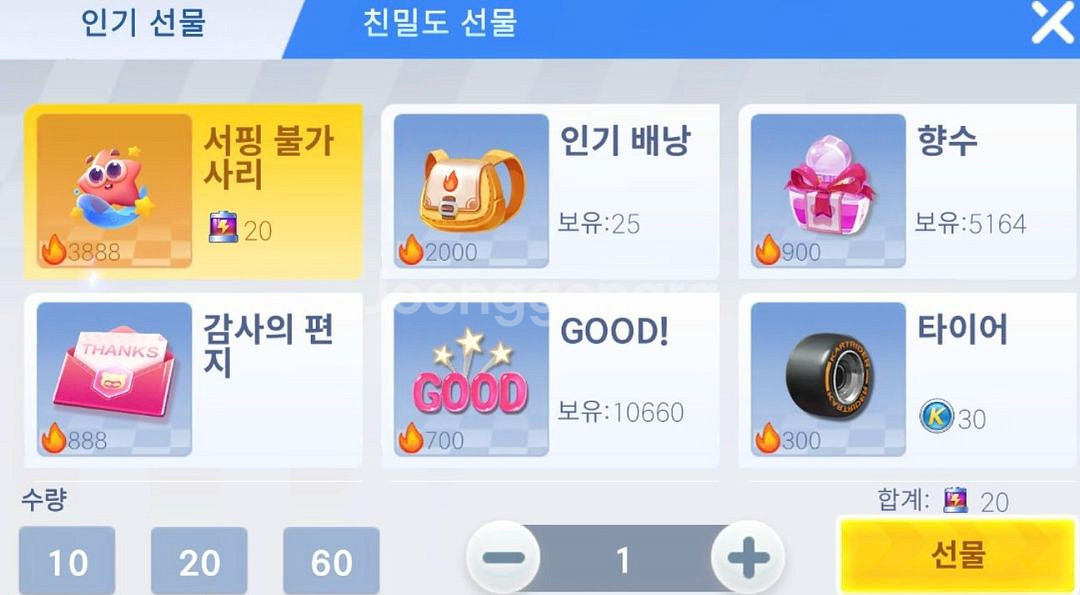The height and width of the screenshot is (595, 1080).
Task: Open the 친밀도 선물 tab
Action: coord(439,22)
